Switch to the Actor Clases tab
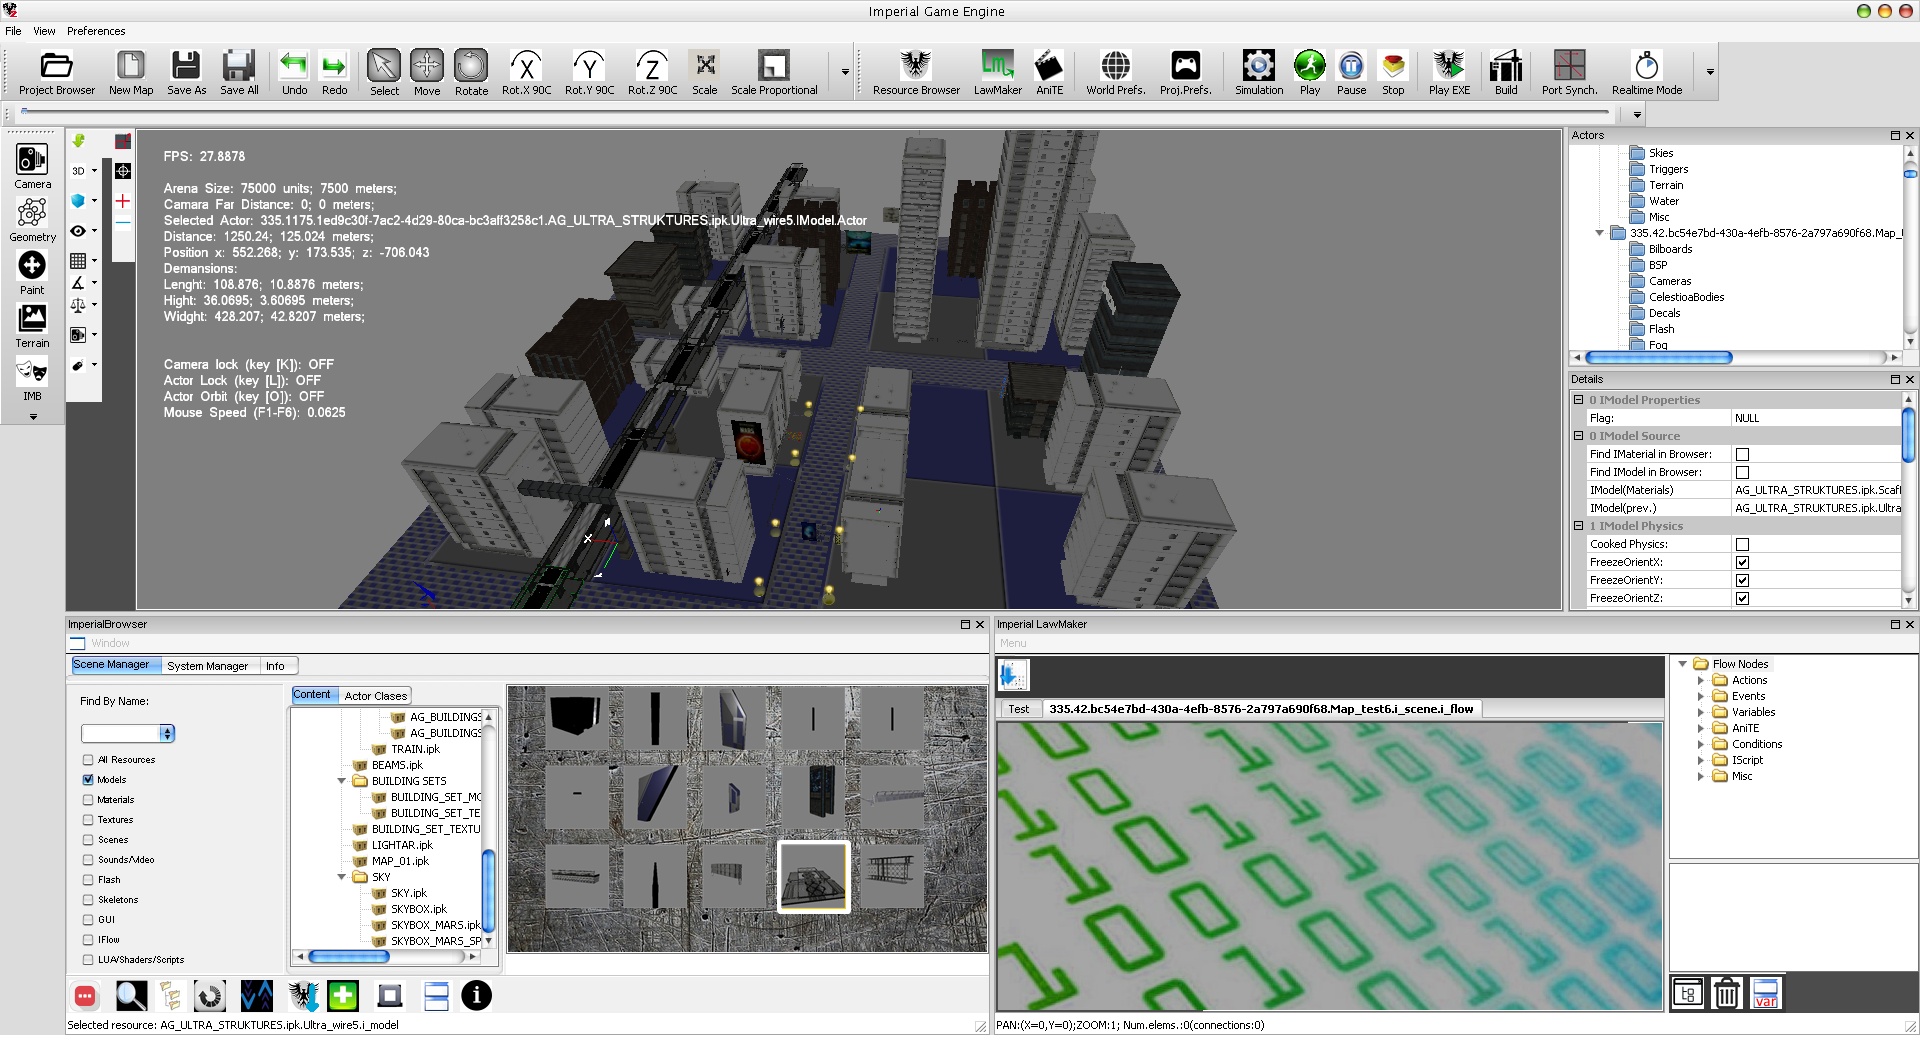 pos(375,696)
